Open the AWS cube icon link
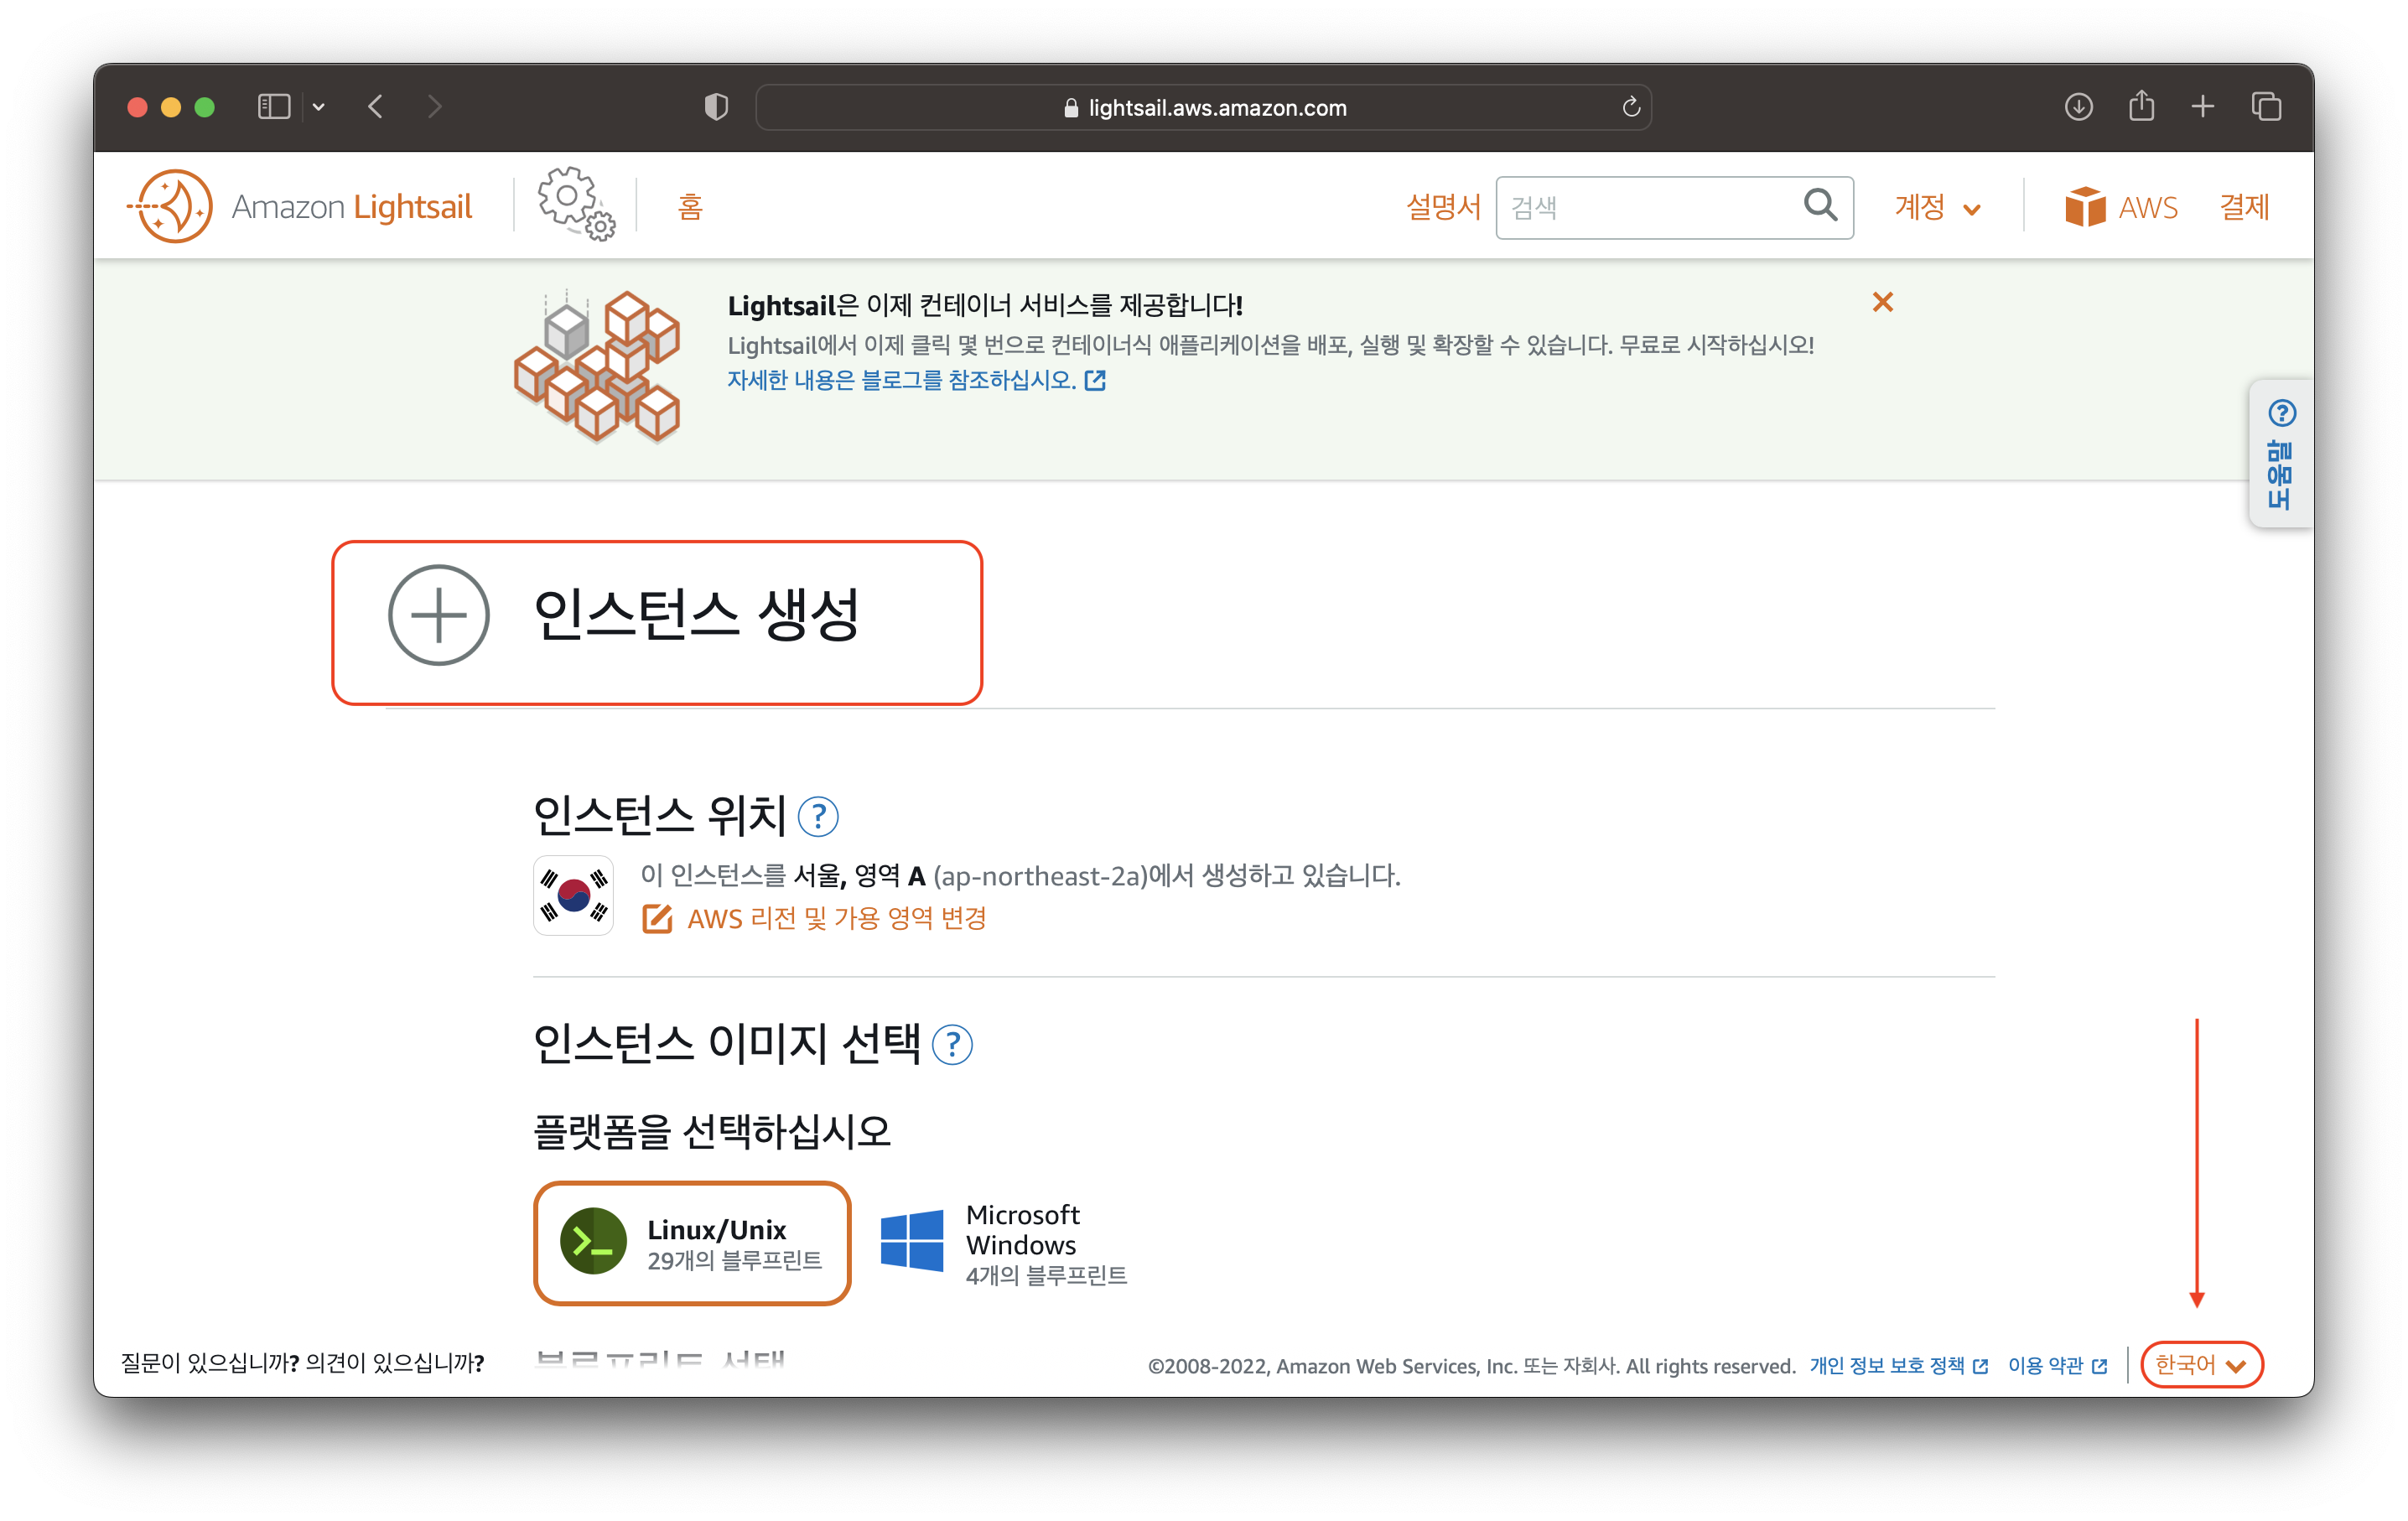This screenshot has width=2408, height=1521. [x=2085, y=207]
